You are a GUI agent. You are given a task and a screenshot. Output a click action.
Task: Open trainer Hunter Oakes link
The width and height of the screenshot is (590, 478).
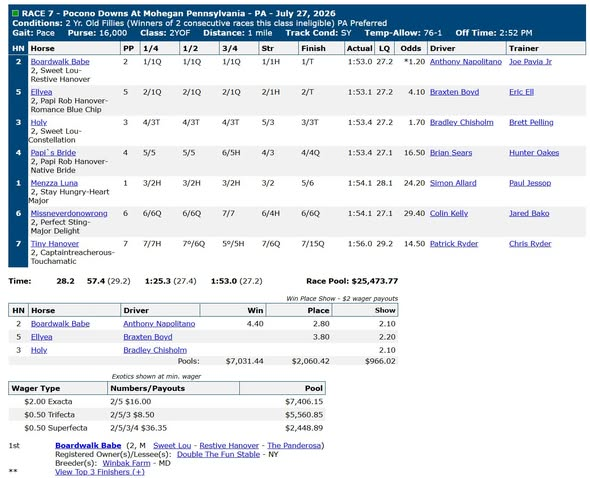pyautogui.click(x=534, y=153)
